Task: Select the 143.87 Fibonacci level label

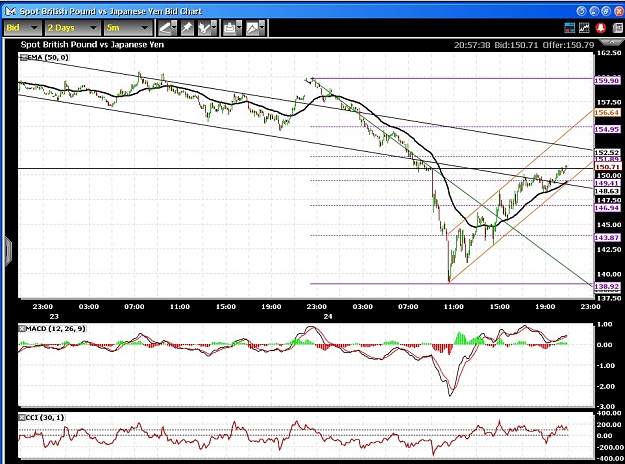Action: (x=607, y=238)
